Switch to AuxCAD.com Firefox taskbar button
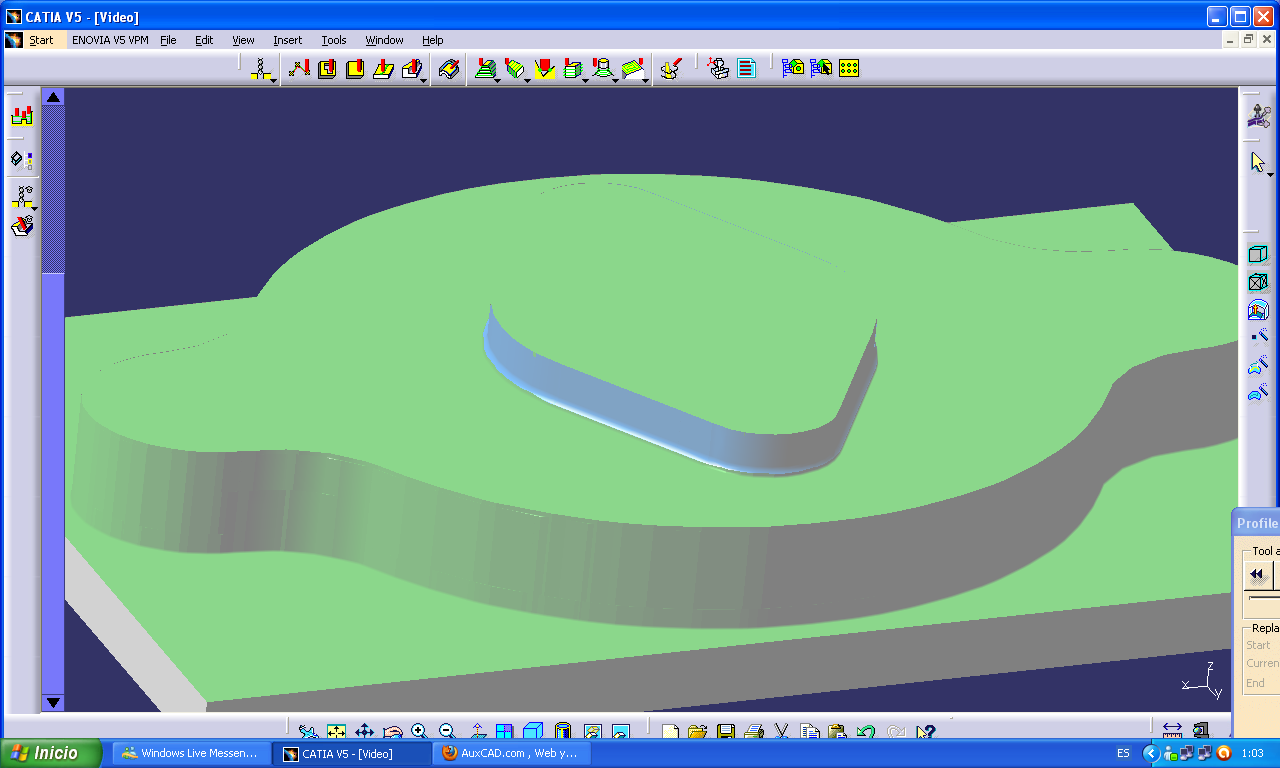Screen dimensions: 1280x768 point(511,753)
